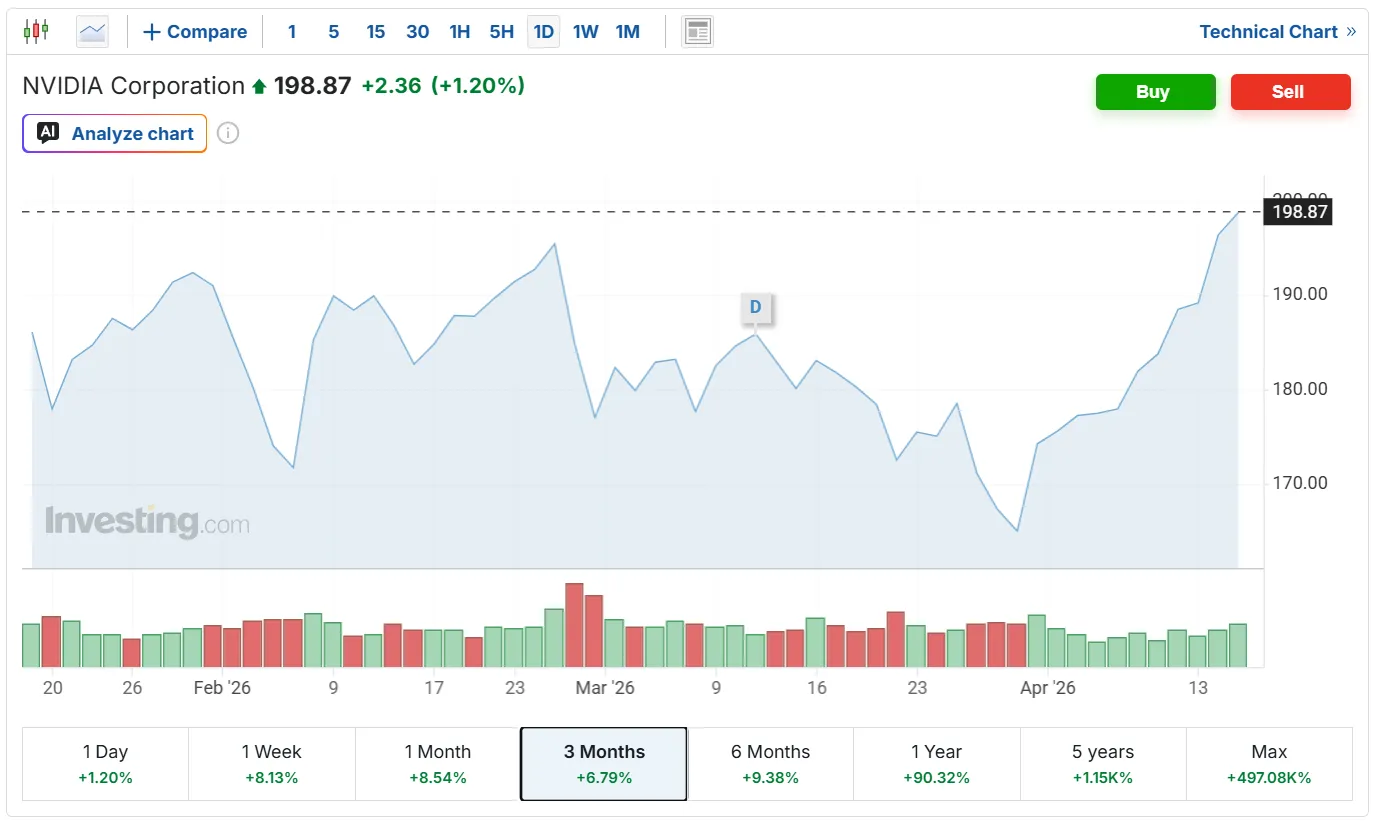Click the dividend D marker on chart
Screen dimensions: 1375x821
click(x=755, y=307)
